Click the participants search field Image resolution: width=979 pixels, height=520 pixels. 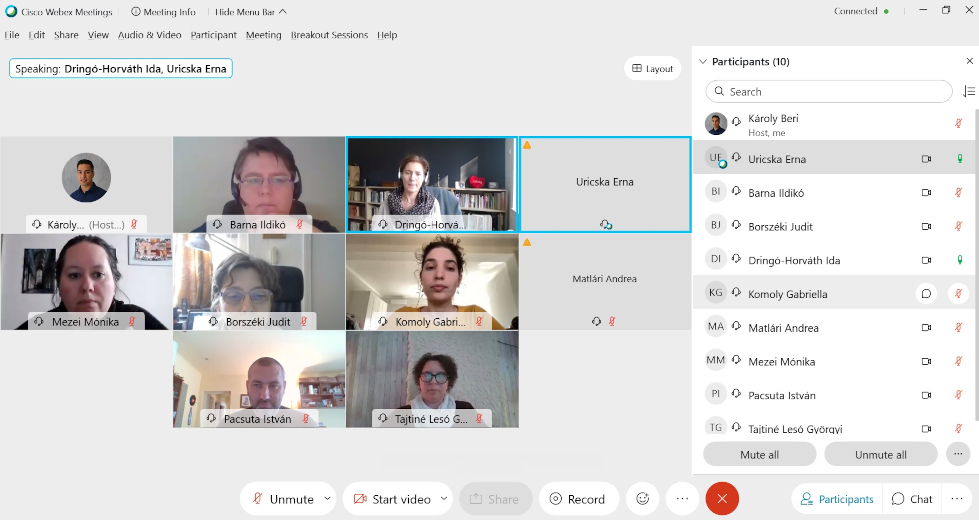(829, 91)
